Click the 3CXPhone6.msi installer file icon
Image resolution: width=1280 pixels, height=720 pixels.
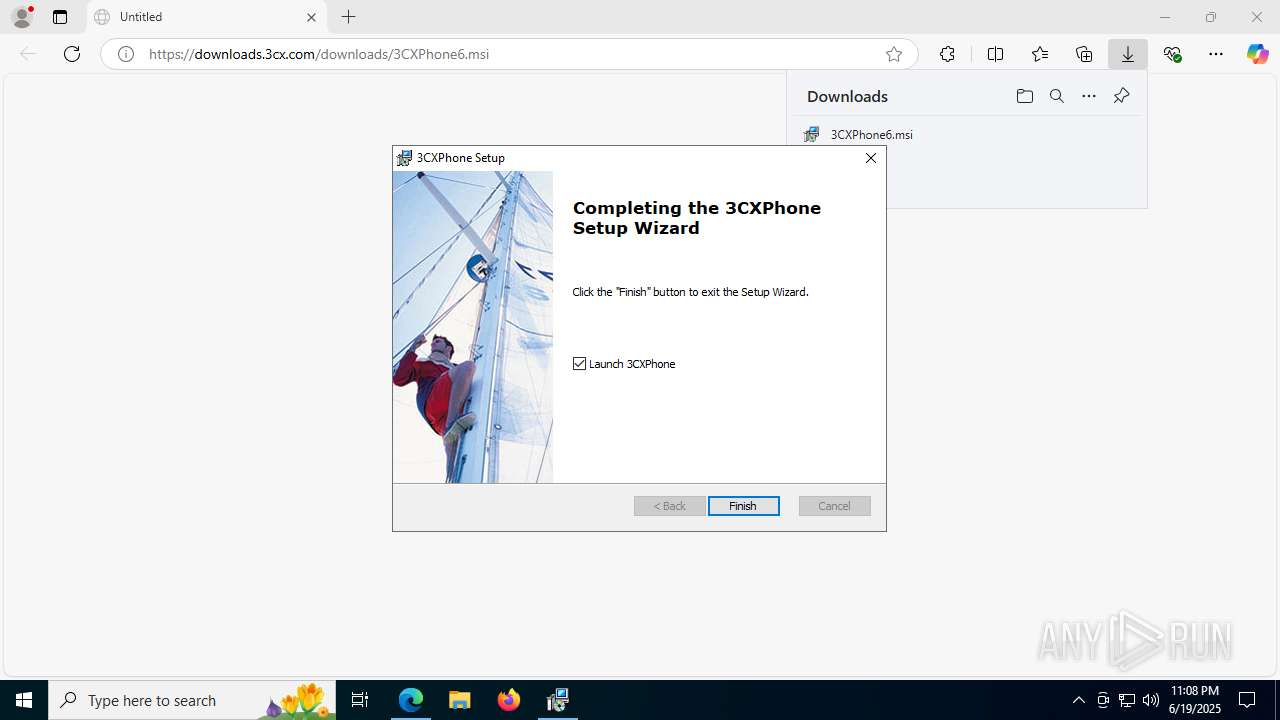pos(812,134)
